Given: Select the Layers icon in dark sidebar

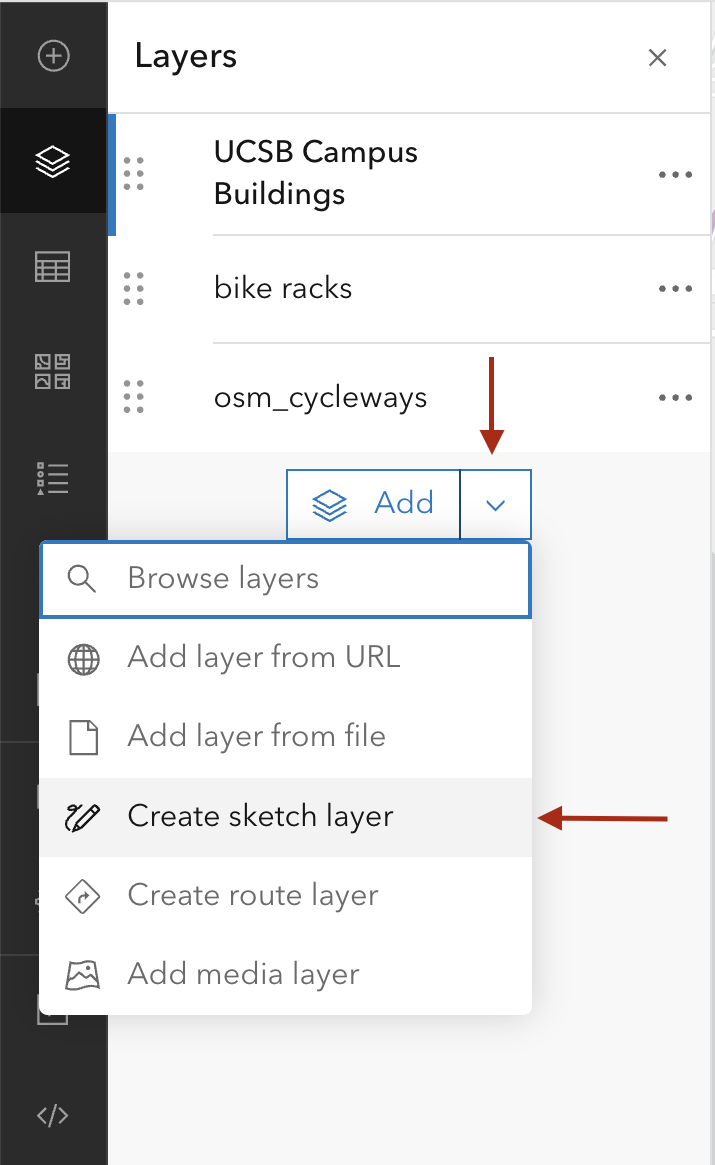Looking at the screenshot, I should pyautogui.click(x=53, y=161).
